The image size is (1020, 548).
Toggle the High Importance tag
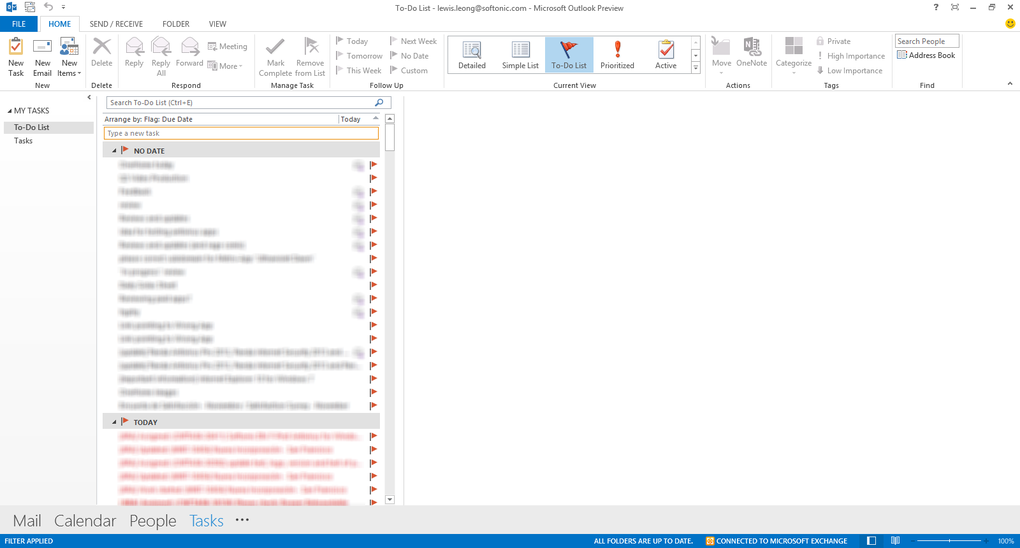coord(850,56)
